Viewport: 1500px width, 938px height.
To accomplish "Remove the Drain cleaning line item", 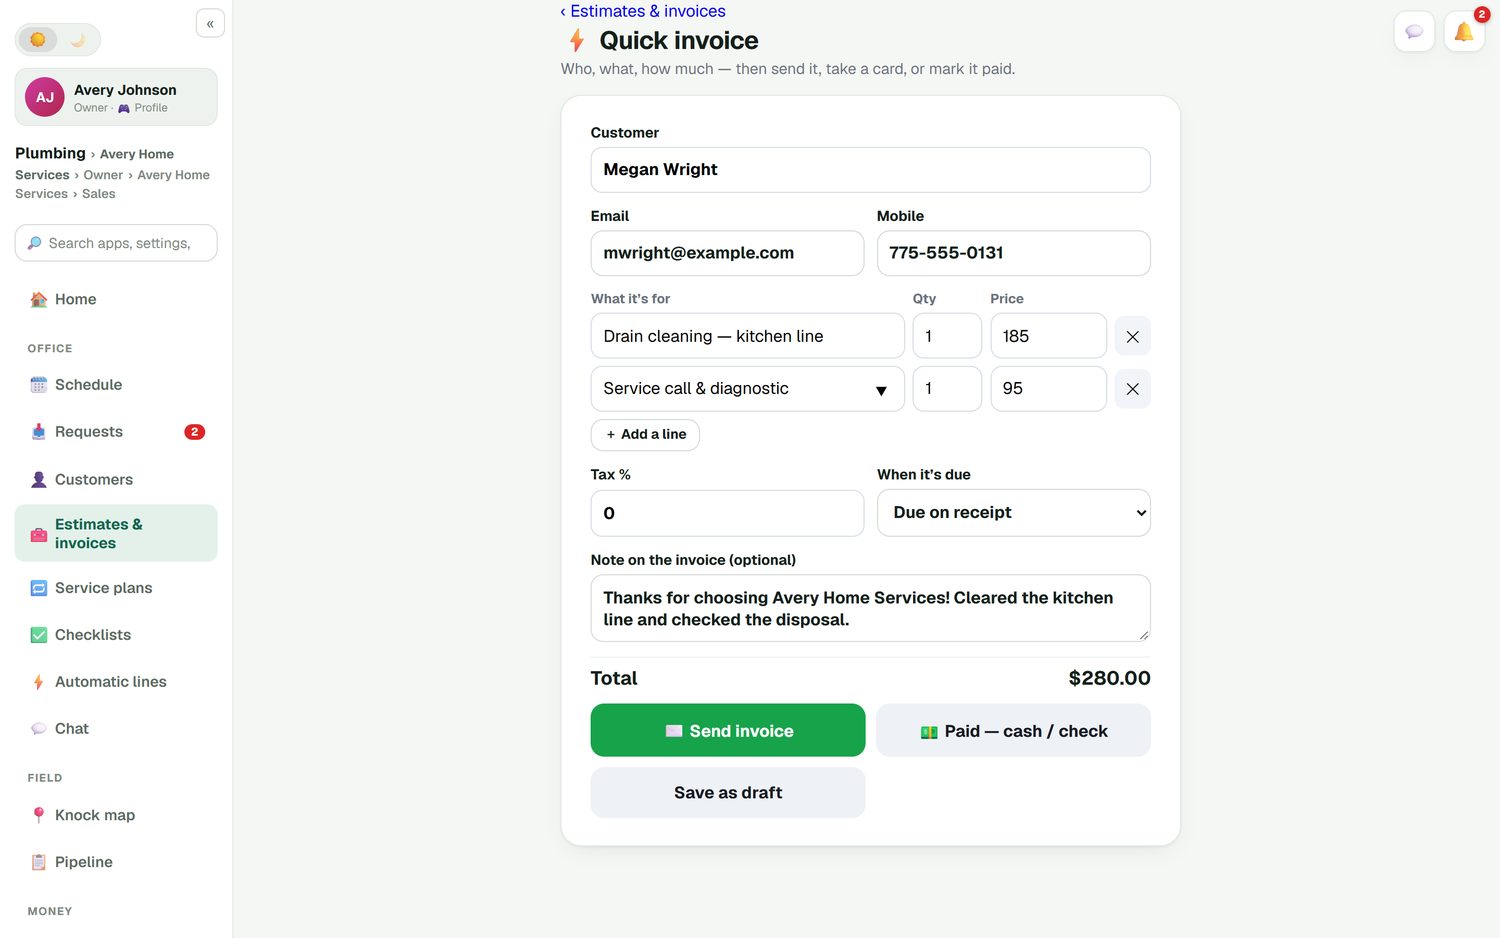I will tap(1132, 337).
